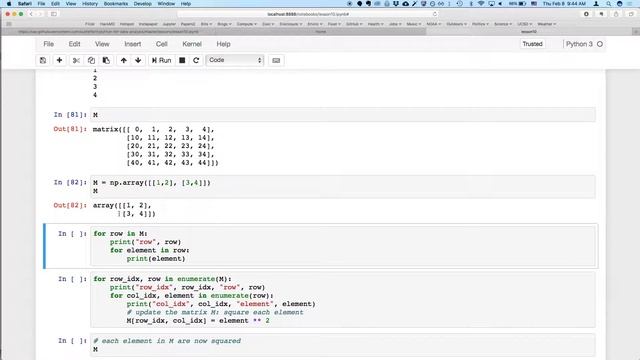640x360 pixels.
Task: Select the In [82] prompt label
Action: (x=70, y=182)
